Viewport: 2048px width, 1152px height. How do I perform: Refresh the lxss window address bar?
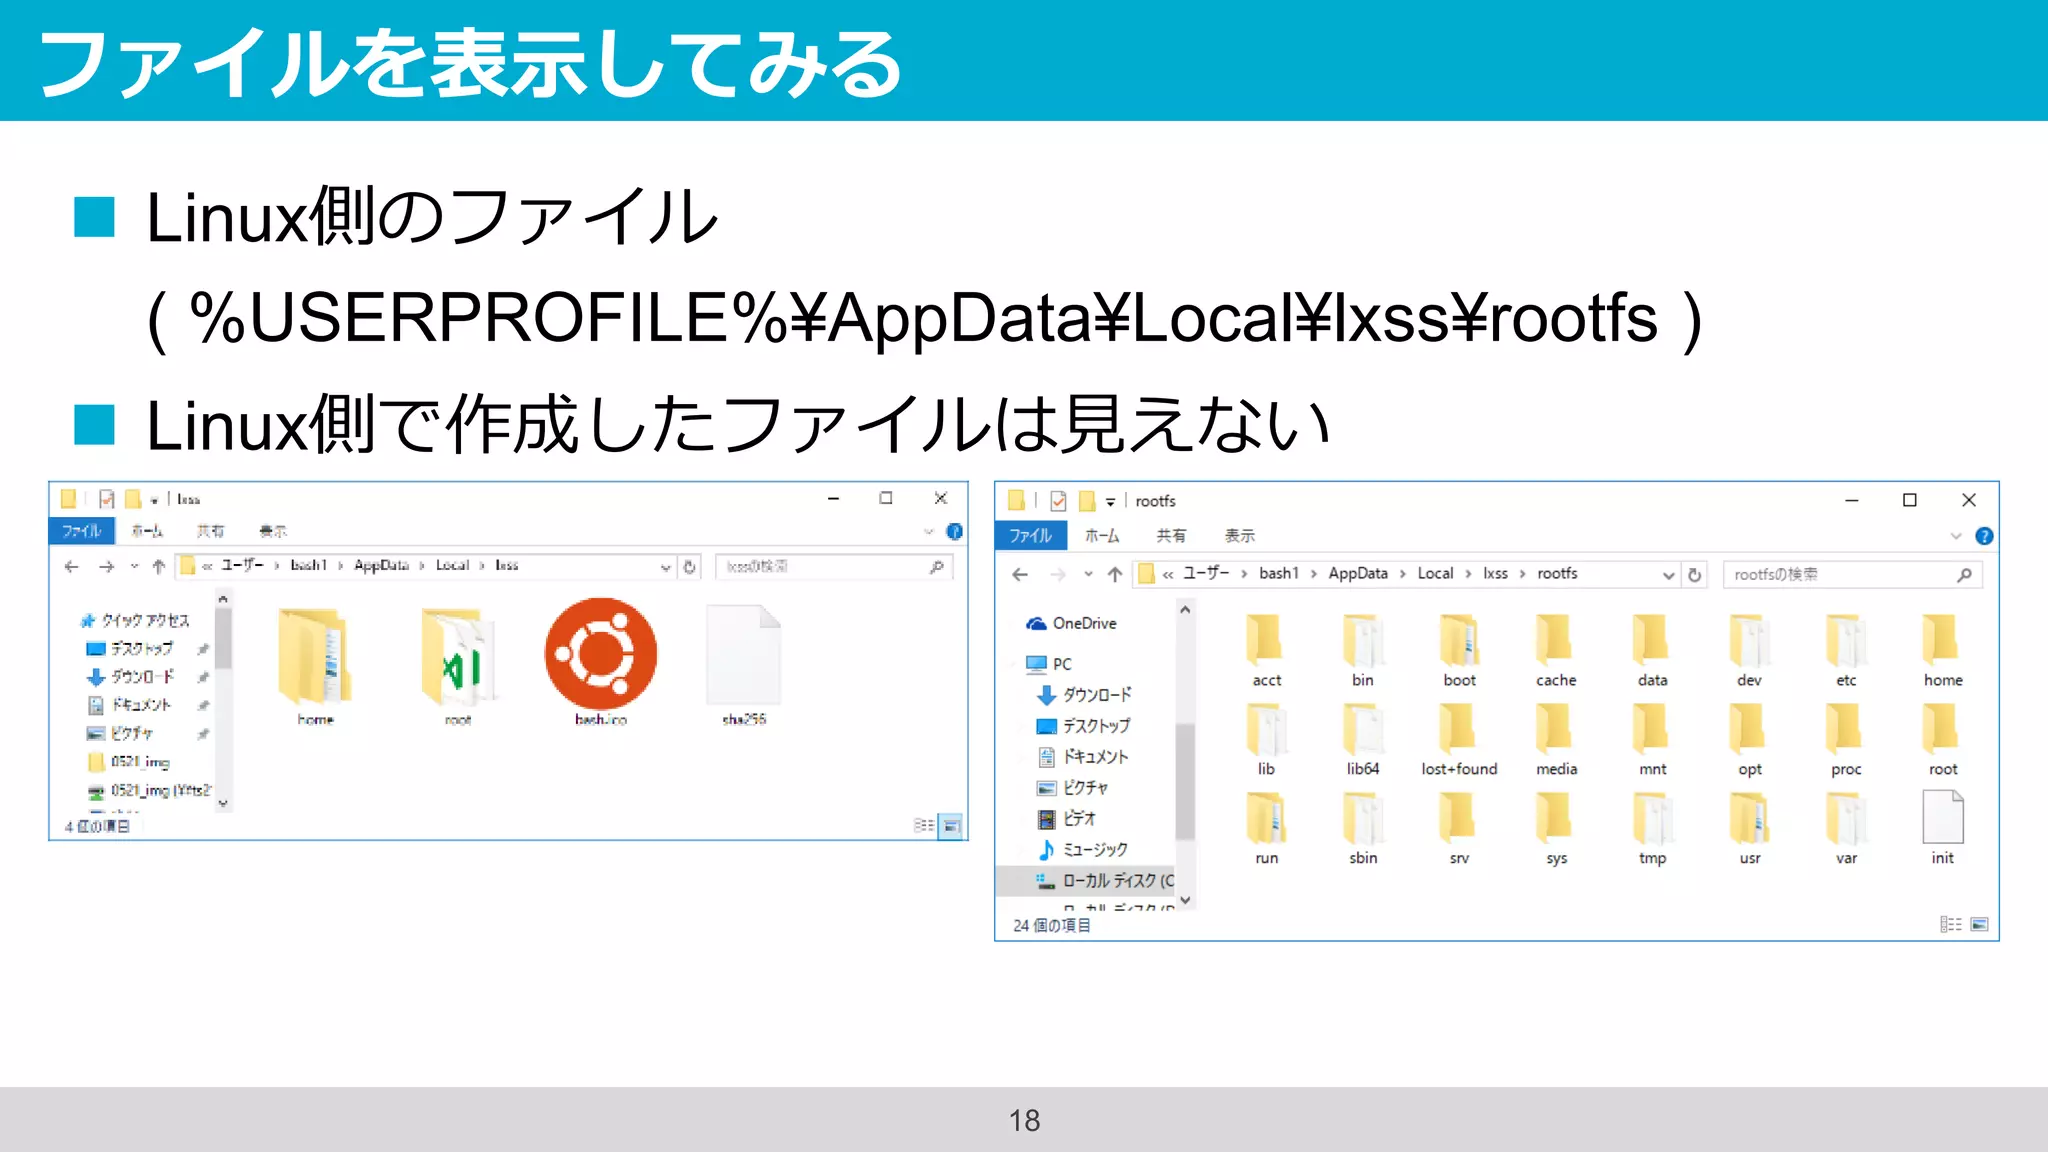click(689, 567)
